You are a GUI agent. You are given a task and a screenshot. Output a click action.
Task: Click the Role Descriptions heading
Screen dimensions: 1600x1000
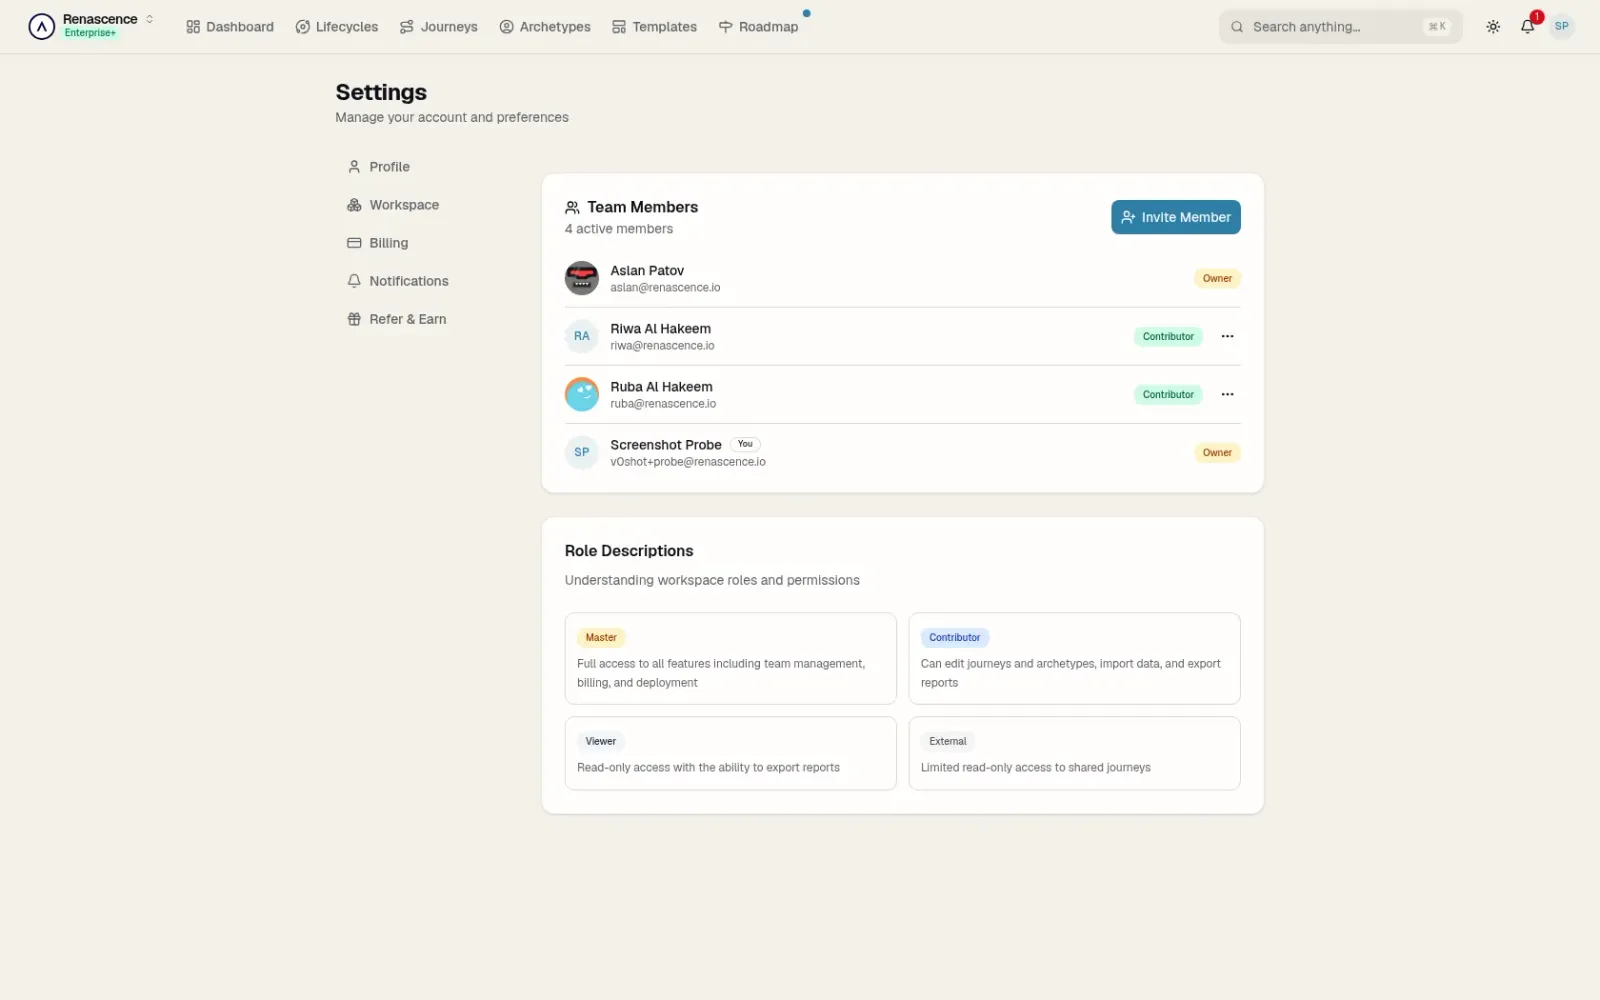coord(629,551)
